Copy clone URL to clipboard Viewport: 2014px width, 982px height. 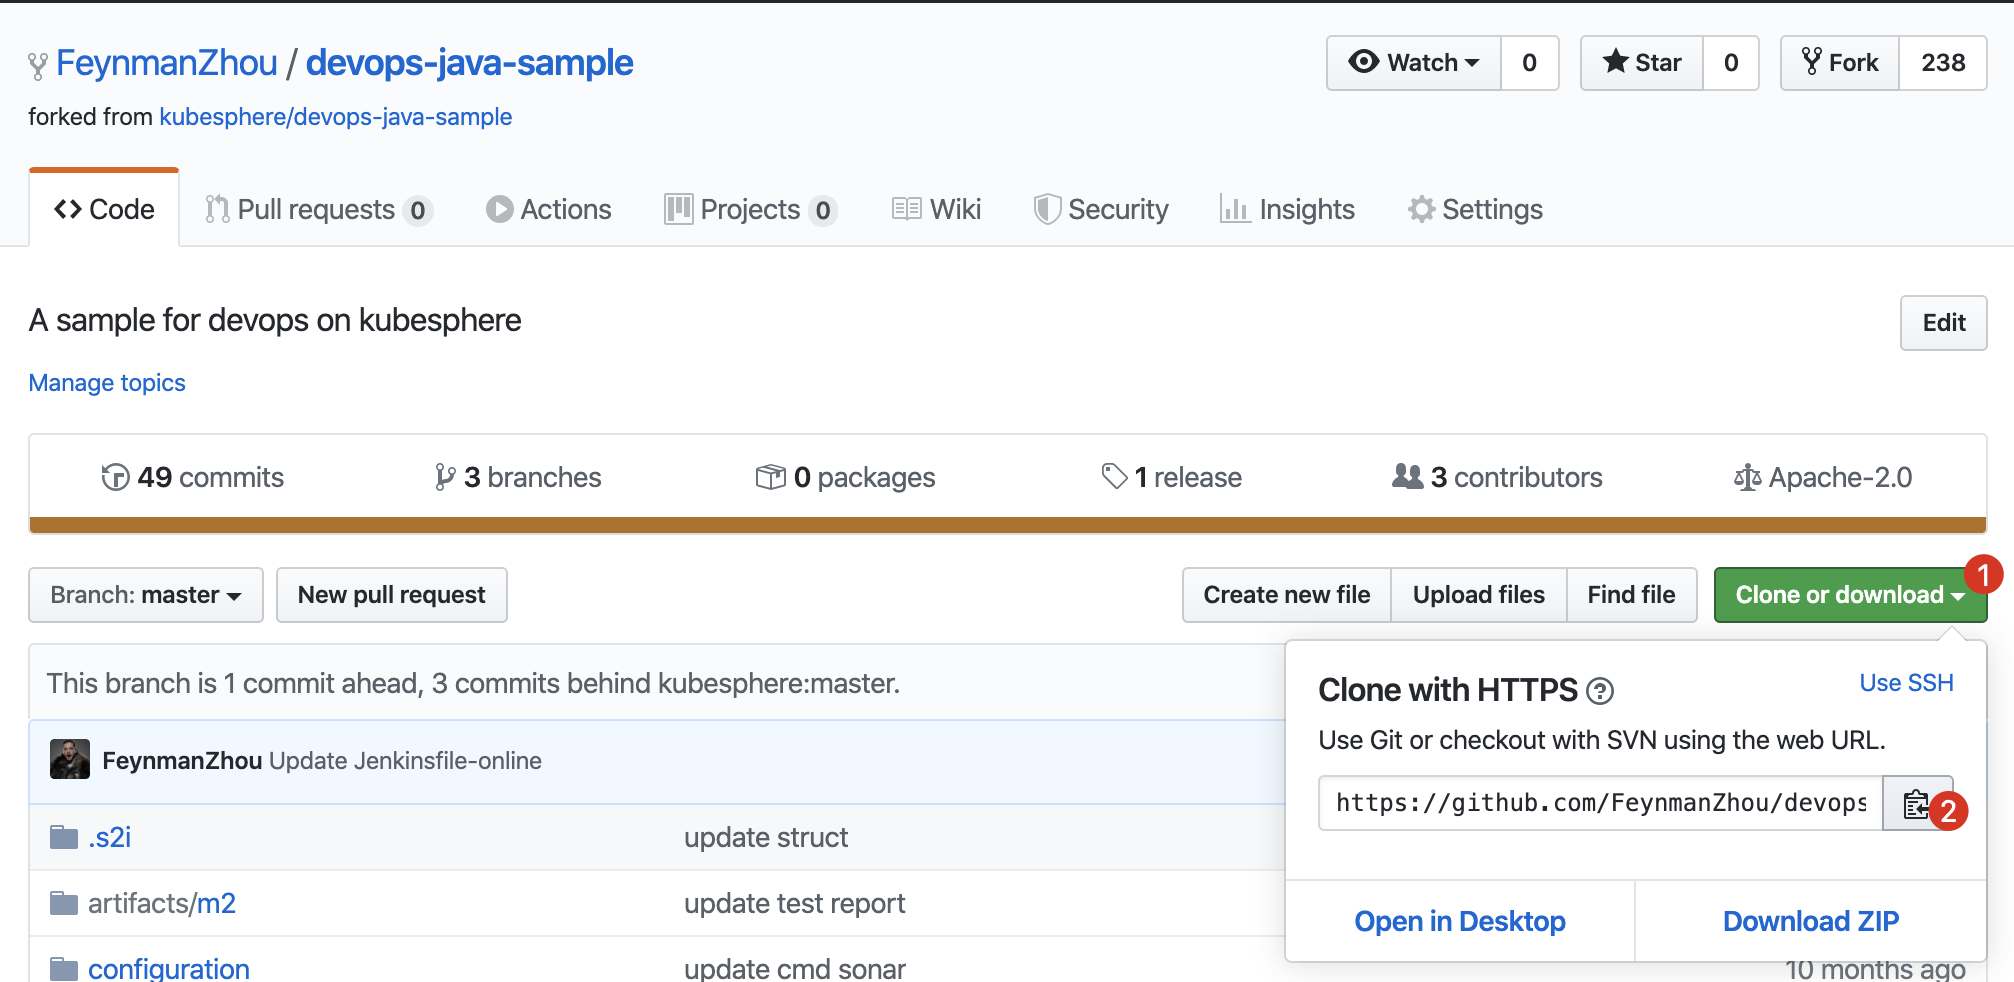click(x=1917, y=803)
